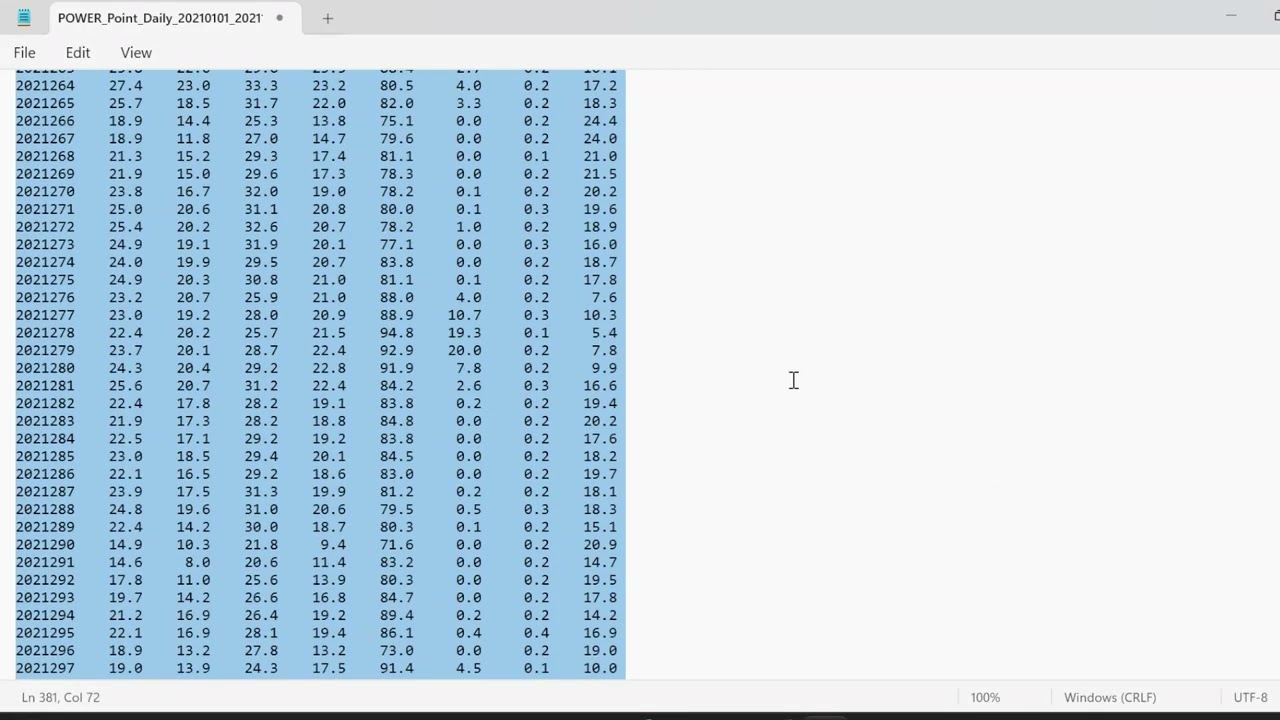
Task: Open the Edit menu
Action: (x=78, y=53)
